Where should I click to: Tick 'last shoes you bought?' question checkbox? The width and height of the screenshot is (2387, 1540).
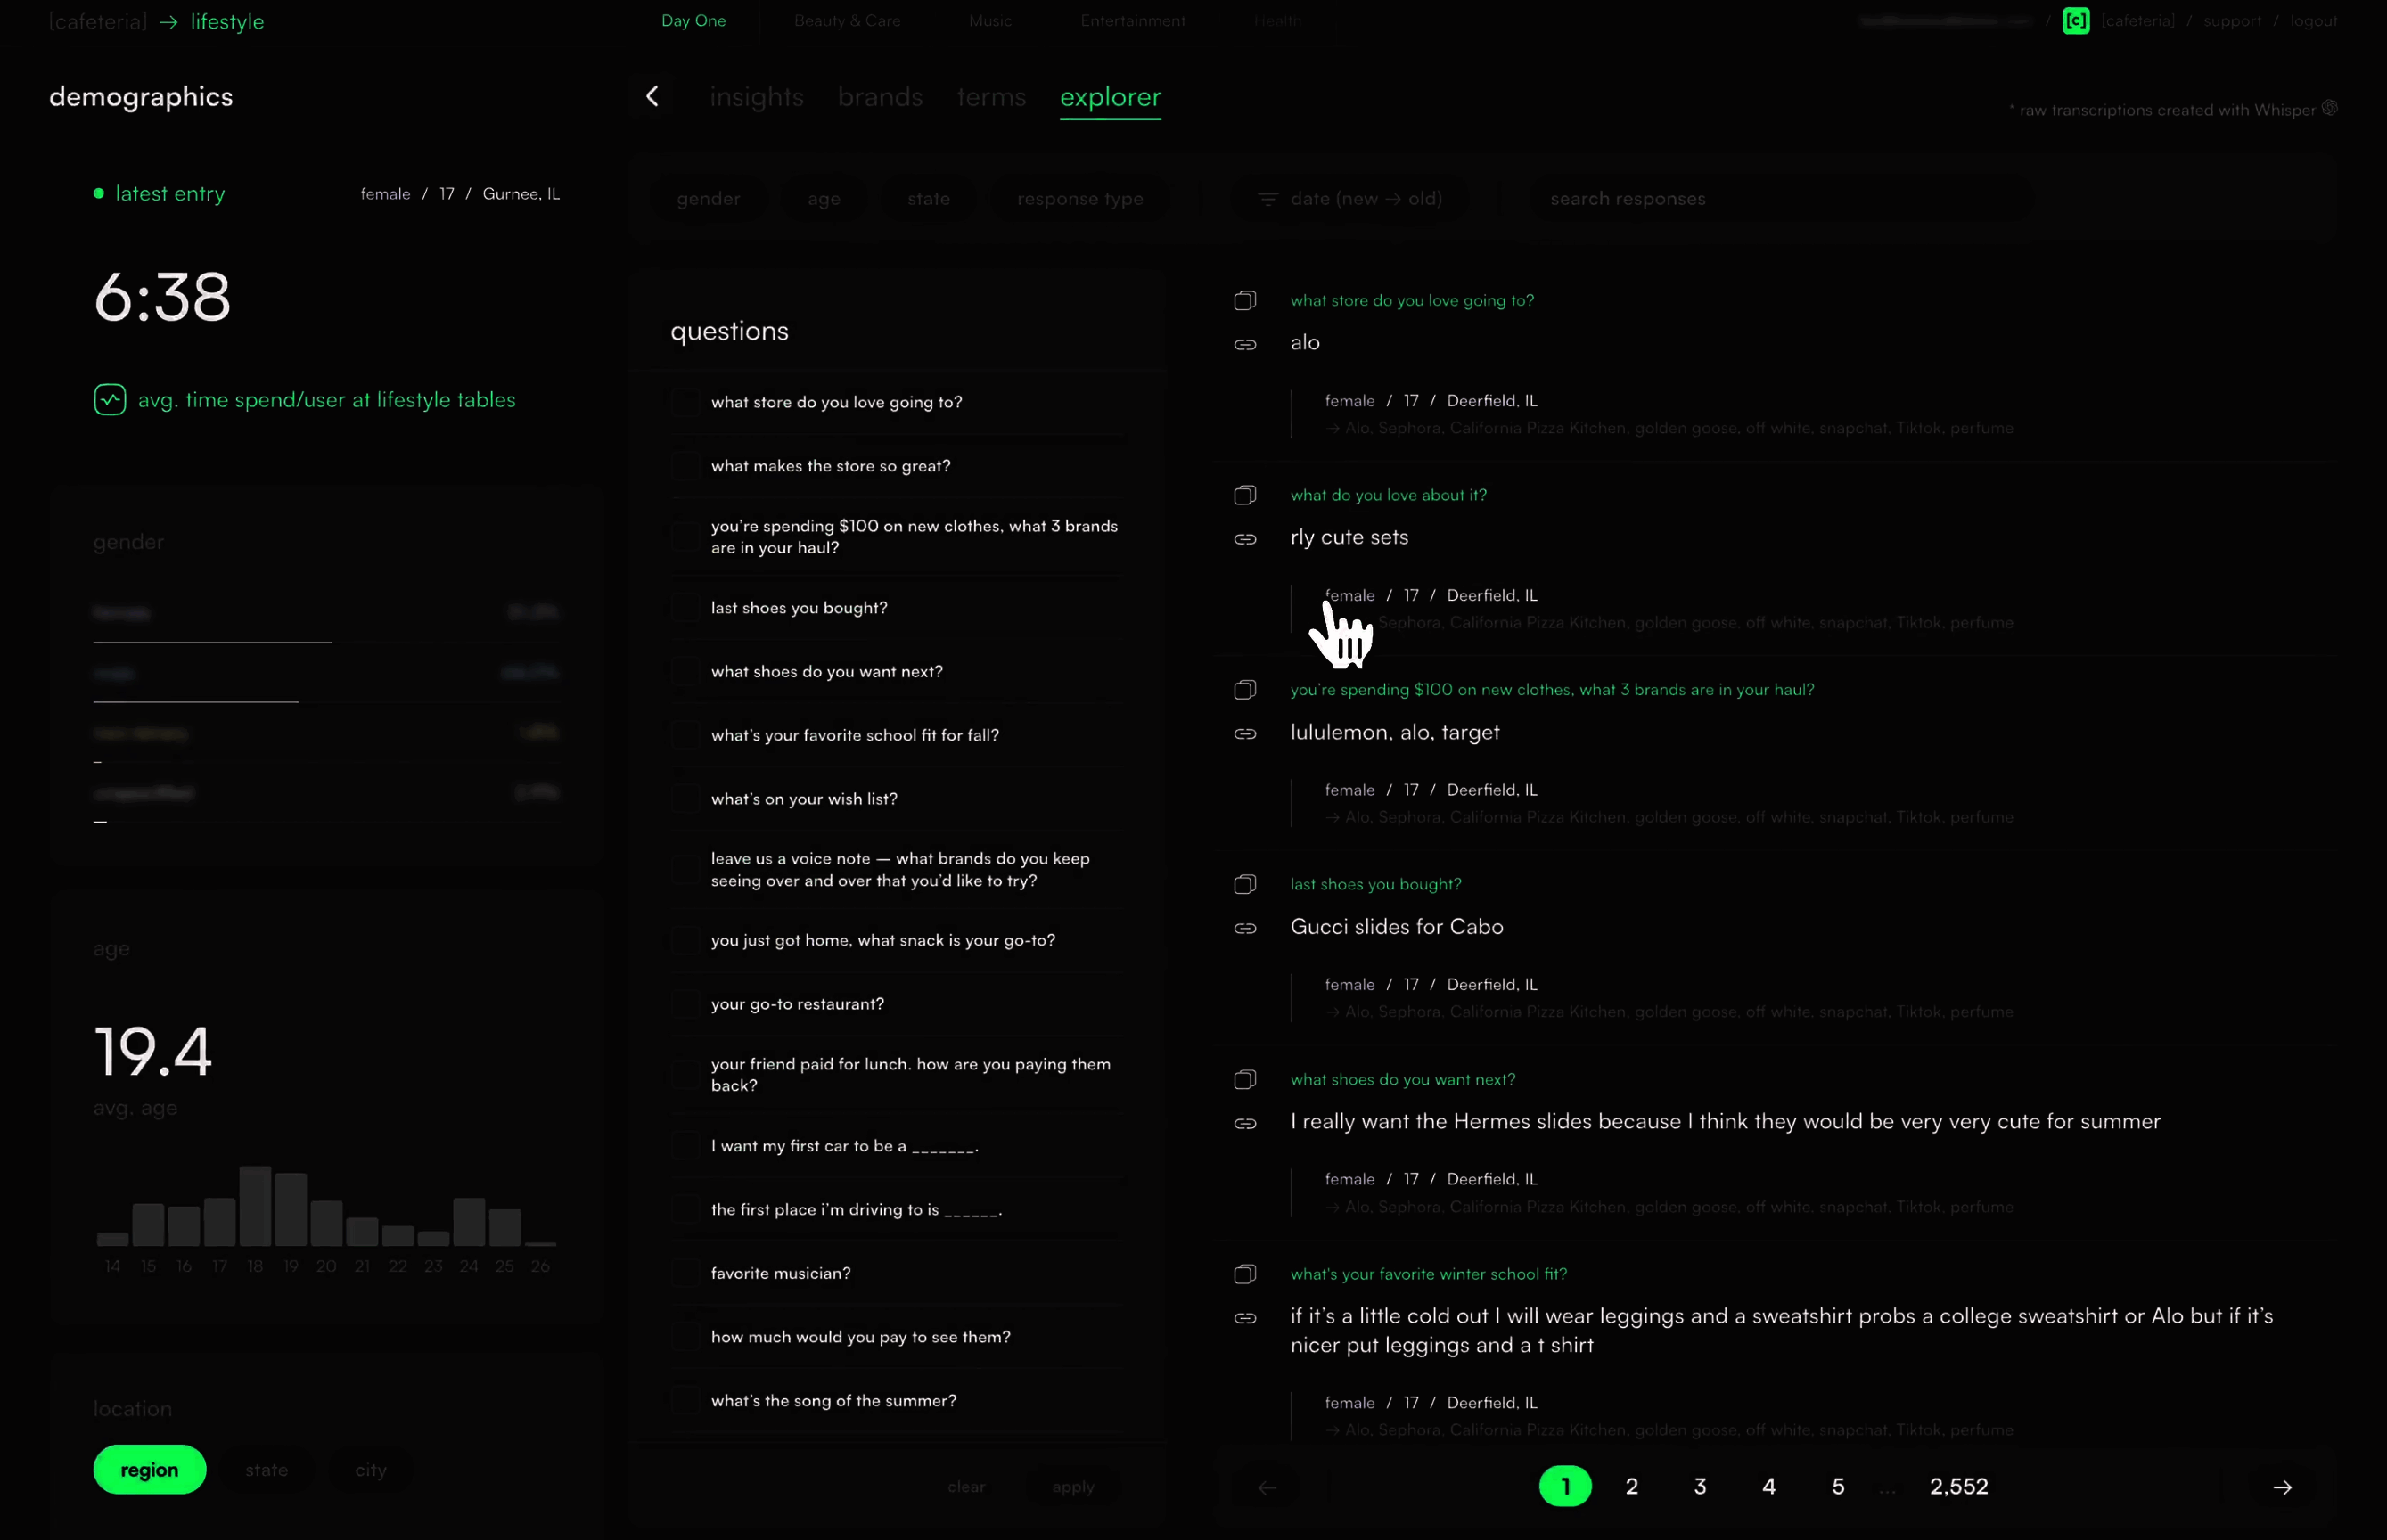coord(685,608)
